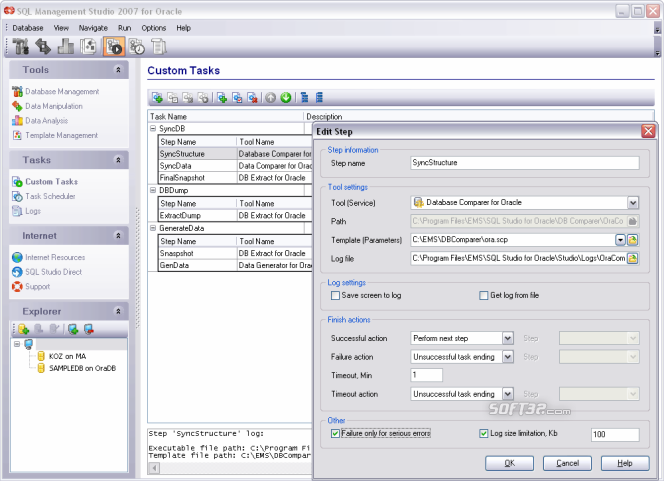Click the grey move up arrow icon

point(271,98)
